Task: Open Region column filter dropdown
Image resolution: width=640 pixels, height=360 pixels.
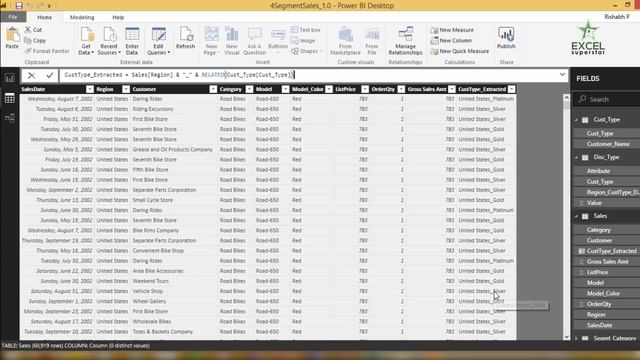Action: (126, 89)
